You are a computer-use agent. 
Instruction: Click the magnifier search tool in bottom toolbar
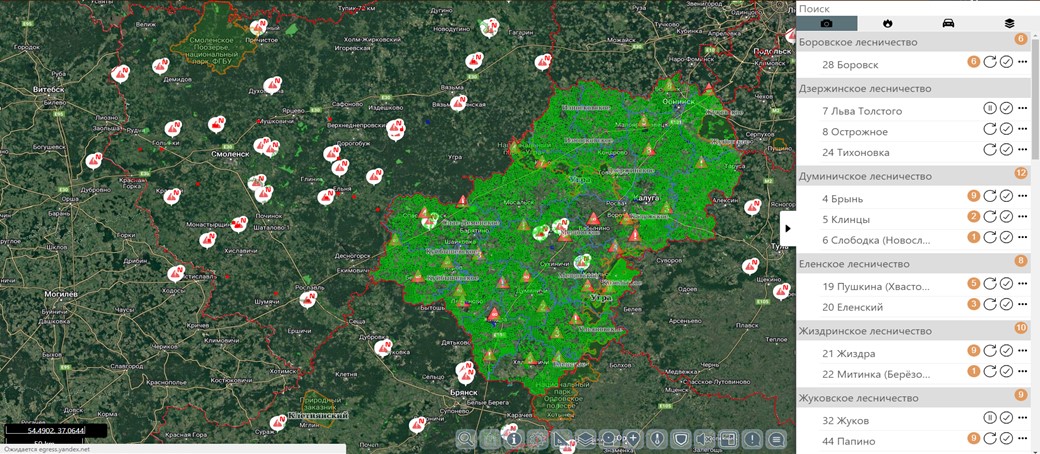466,438
